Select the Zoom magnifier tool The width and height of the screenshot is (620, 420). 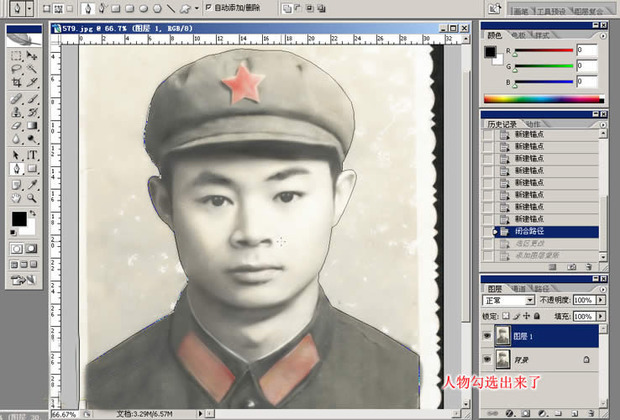(33, 198)
